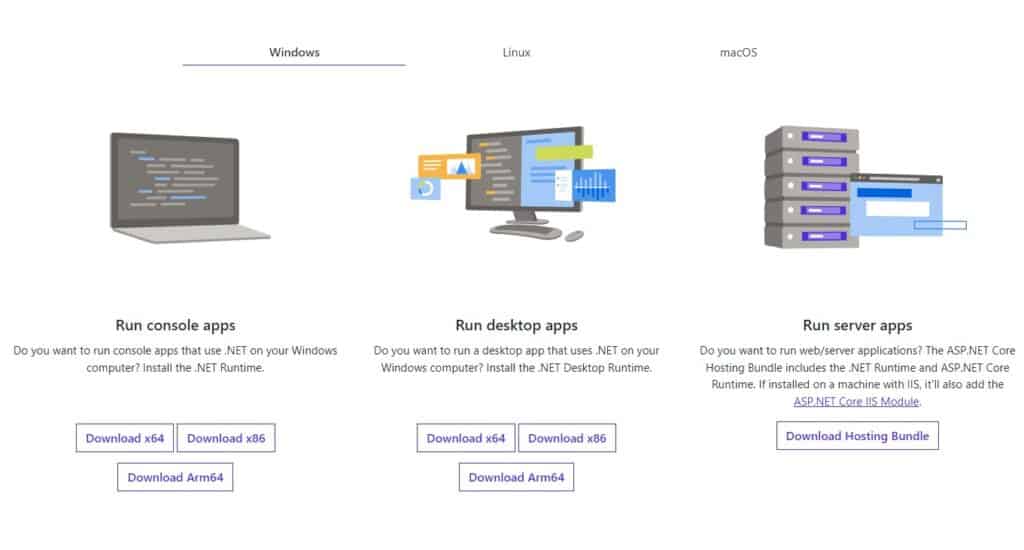Select the Windows tab
This screenshot has height=550, width=1024.
(x=294, y=52)
